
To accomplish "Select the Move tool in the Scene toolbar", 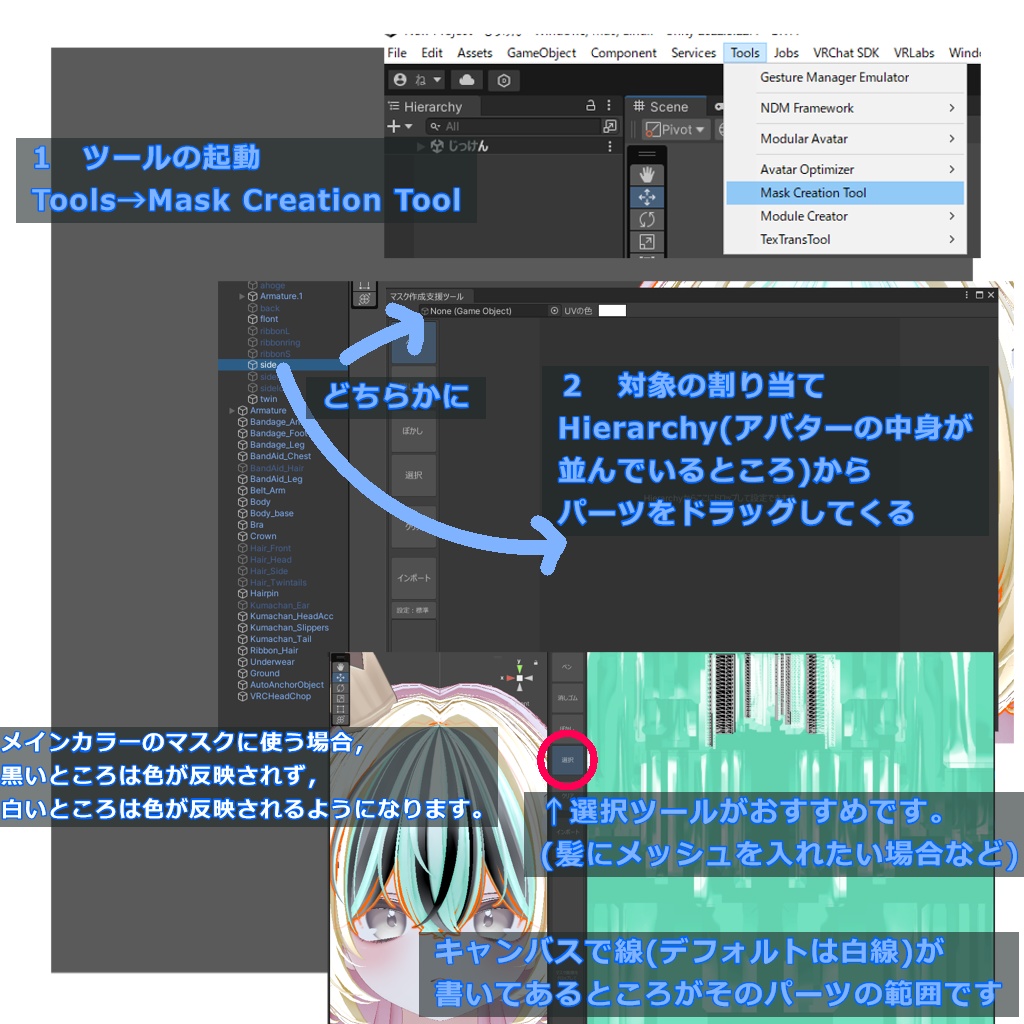I will pos(647,196).
